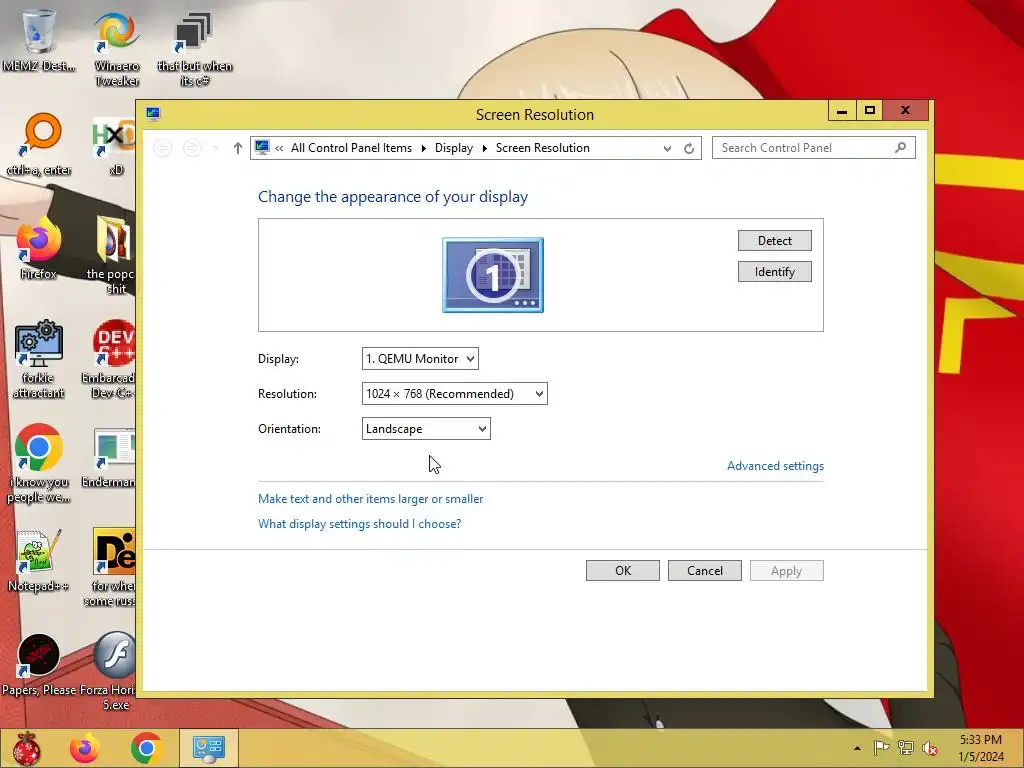Open the Recycle Bin desktop icon
The width and height of the screenshot is (1024, 768).
tap(39, 39)
